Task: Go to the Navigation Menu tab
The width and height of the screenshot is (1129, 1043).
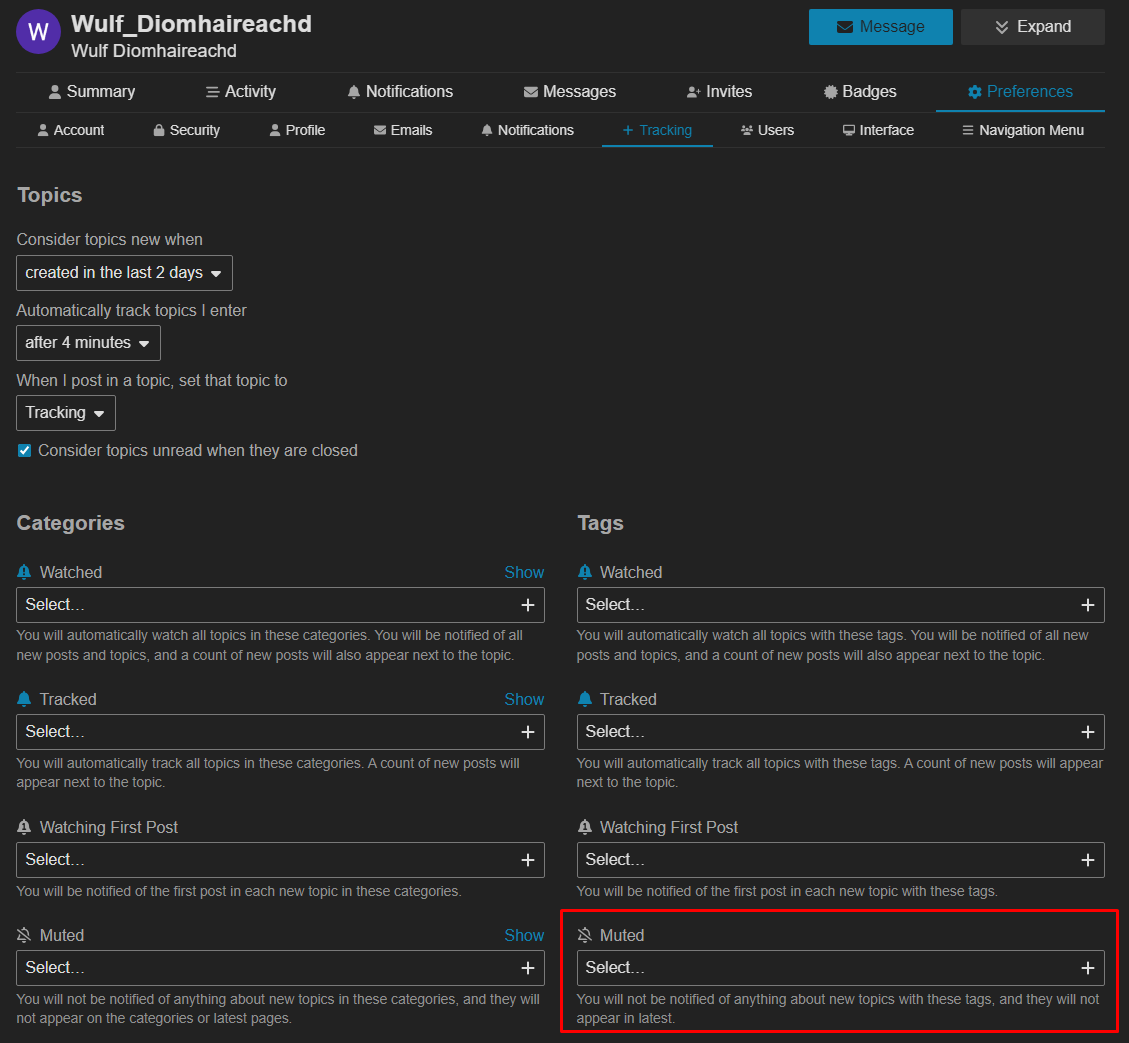Action: click(x=1022, y=130)
